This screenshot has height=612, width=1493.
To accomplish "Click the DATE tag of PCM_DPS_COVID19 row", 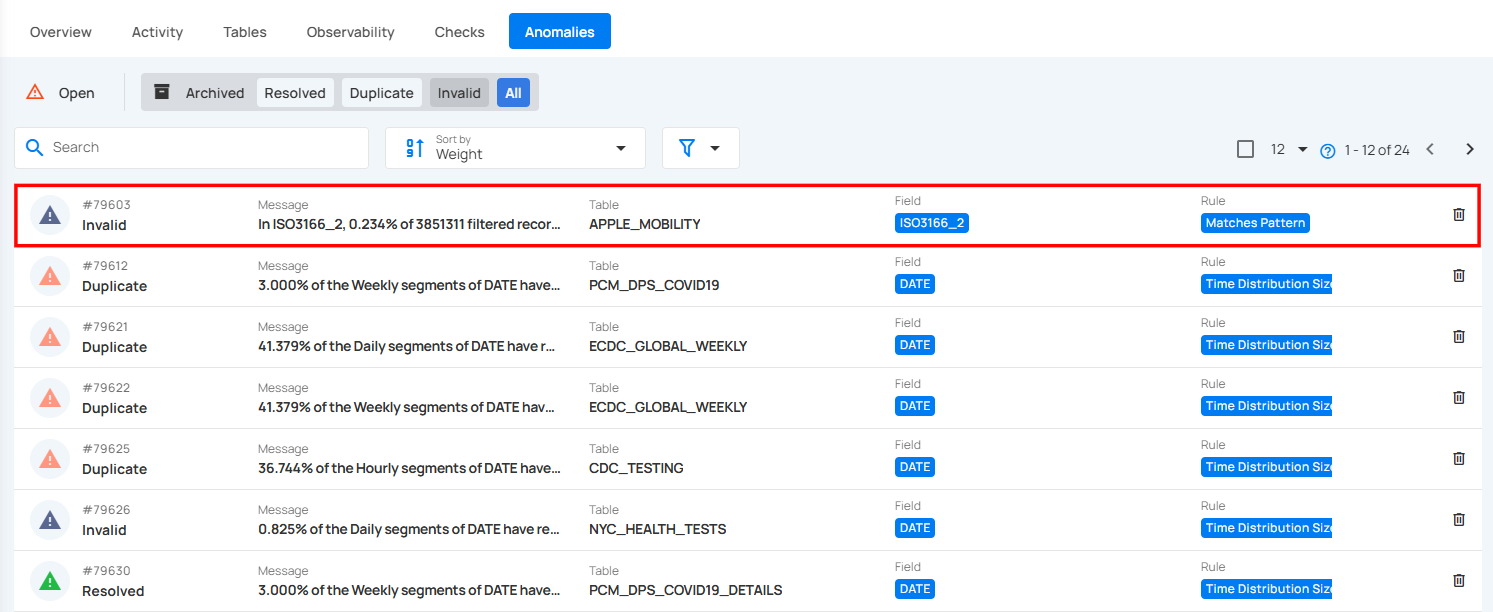I will (915, 284).
